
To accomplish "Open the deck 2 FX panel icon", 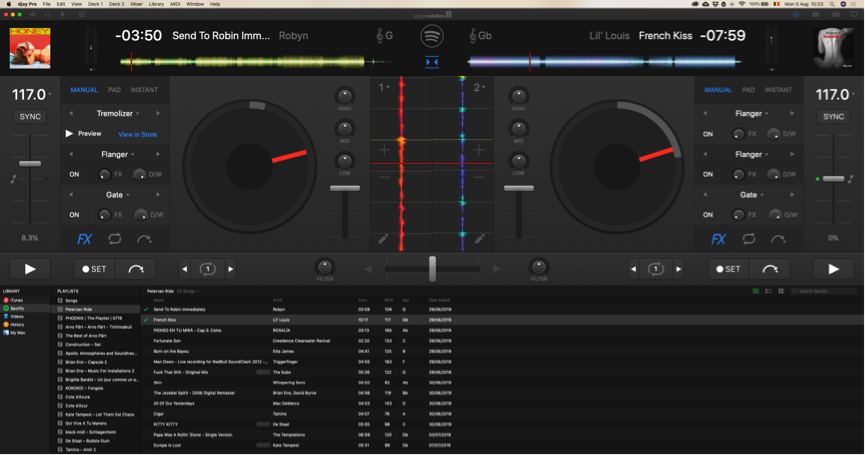I will pyautogui.click(x=718, y=239).
